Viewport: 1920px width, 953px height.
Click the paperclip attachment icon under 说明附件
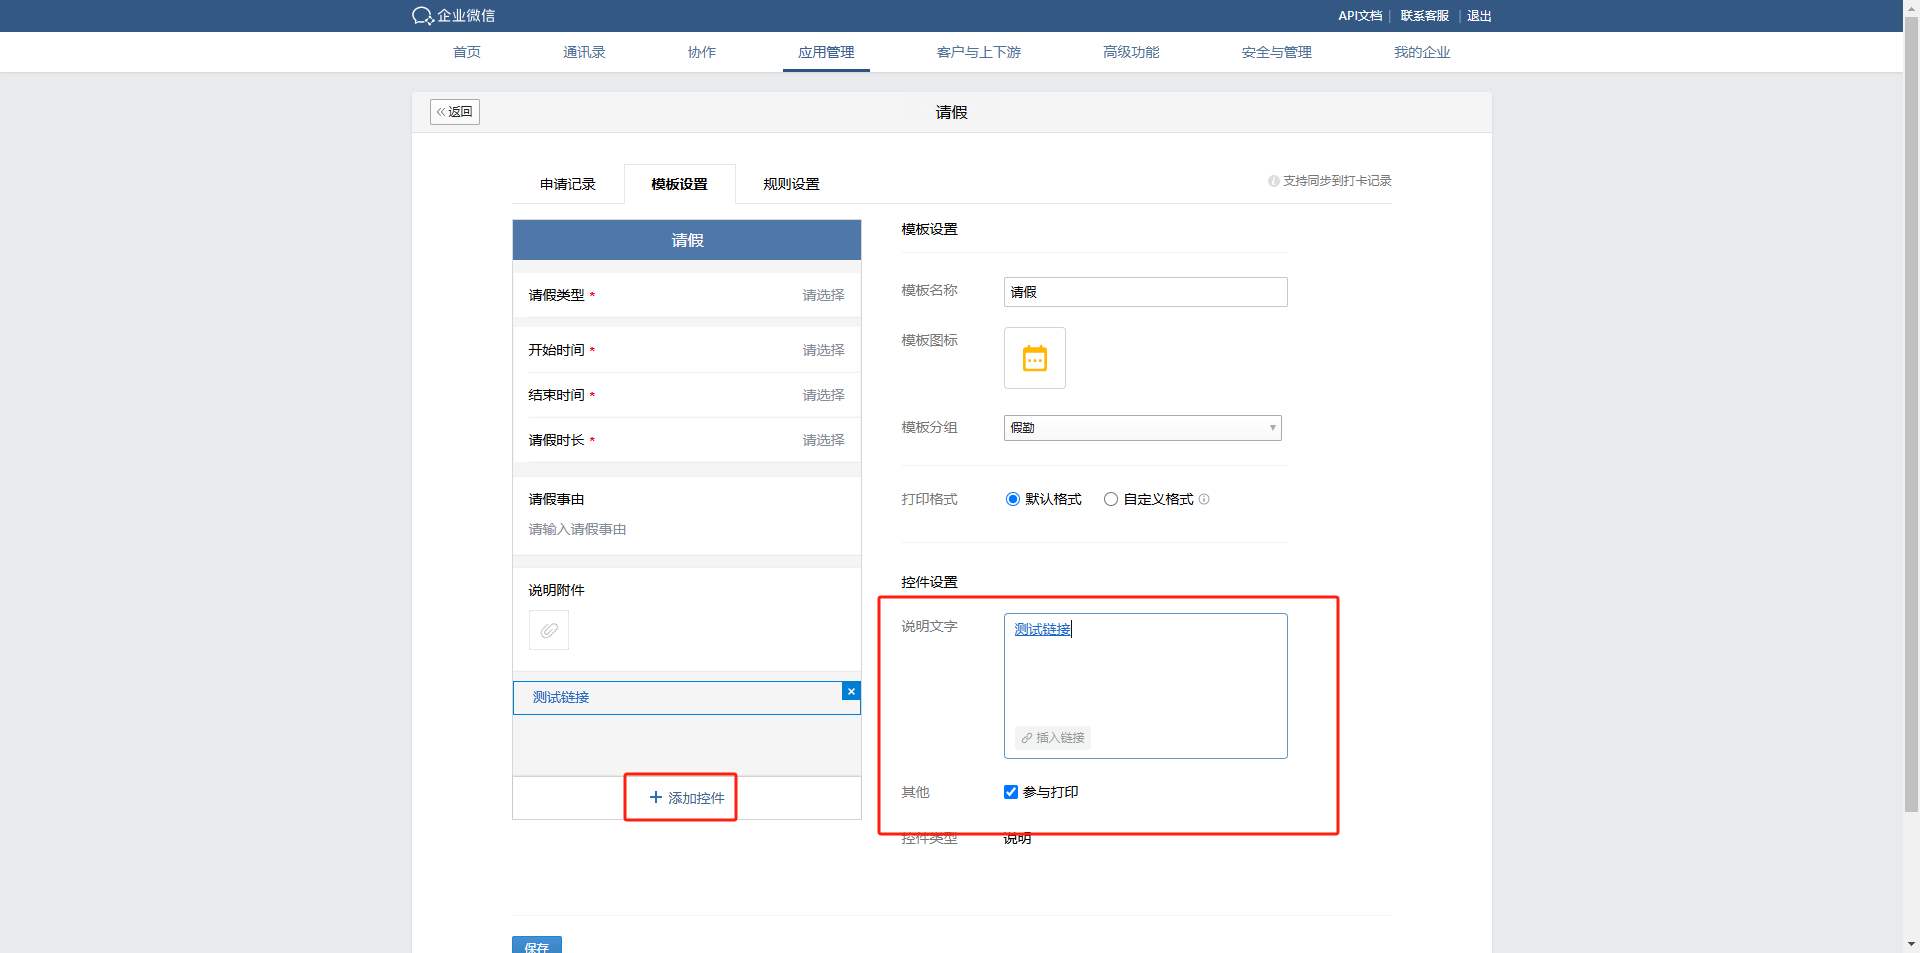(x=549, y=630)
